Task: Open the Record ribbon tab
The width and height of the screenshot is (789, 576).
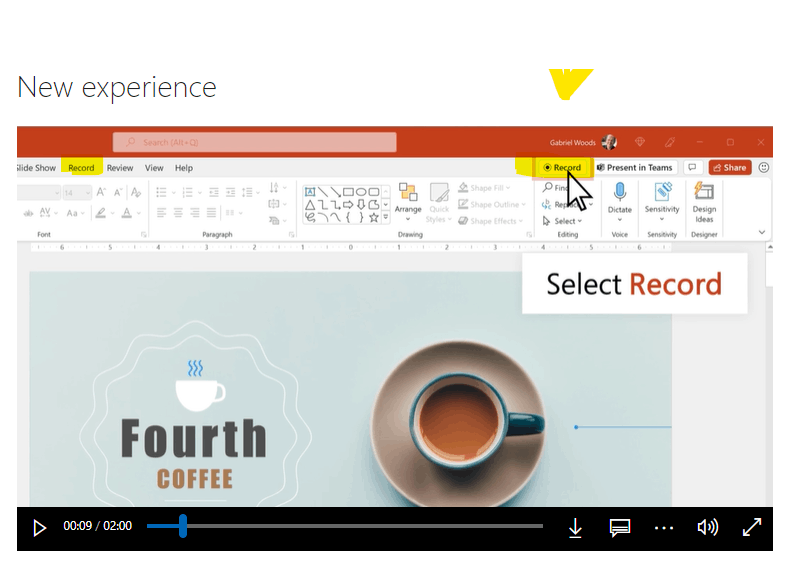Action: [81, 168]
